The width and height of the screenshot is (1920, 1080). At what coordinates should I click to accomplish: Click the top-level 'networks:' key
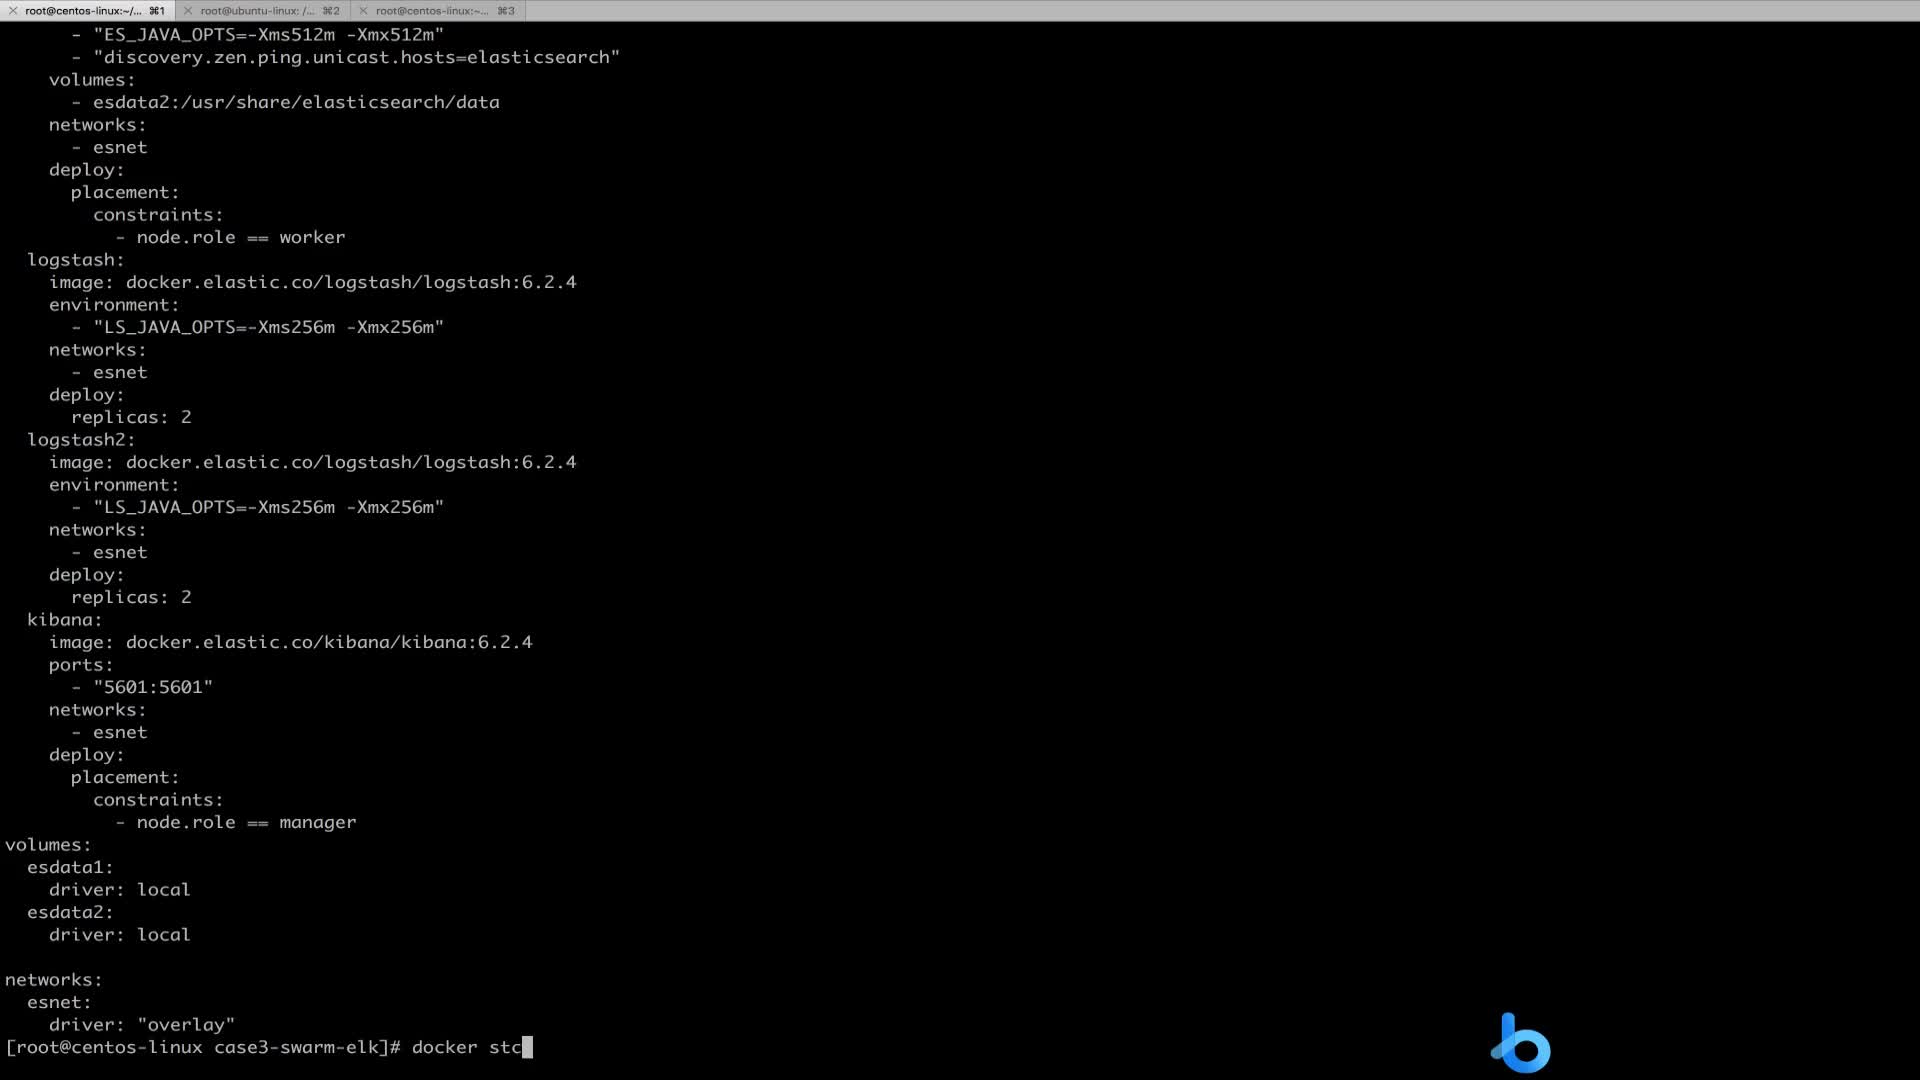click(54, 980)
